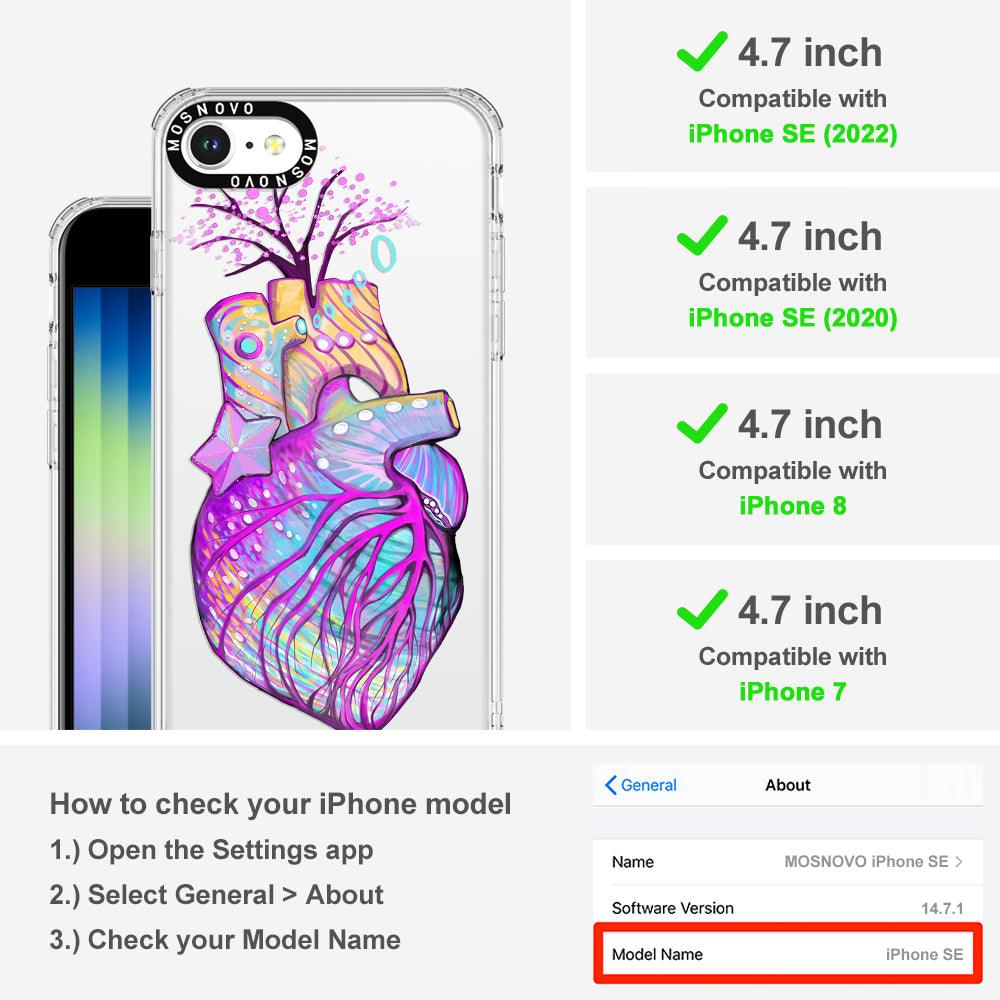This screenshot has height=1000, width=1000.
Task: Open the Name row chevron for MOSNOVO iPhone SE
Action: pyautogui.click(x=959, y=862)
